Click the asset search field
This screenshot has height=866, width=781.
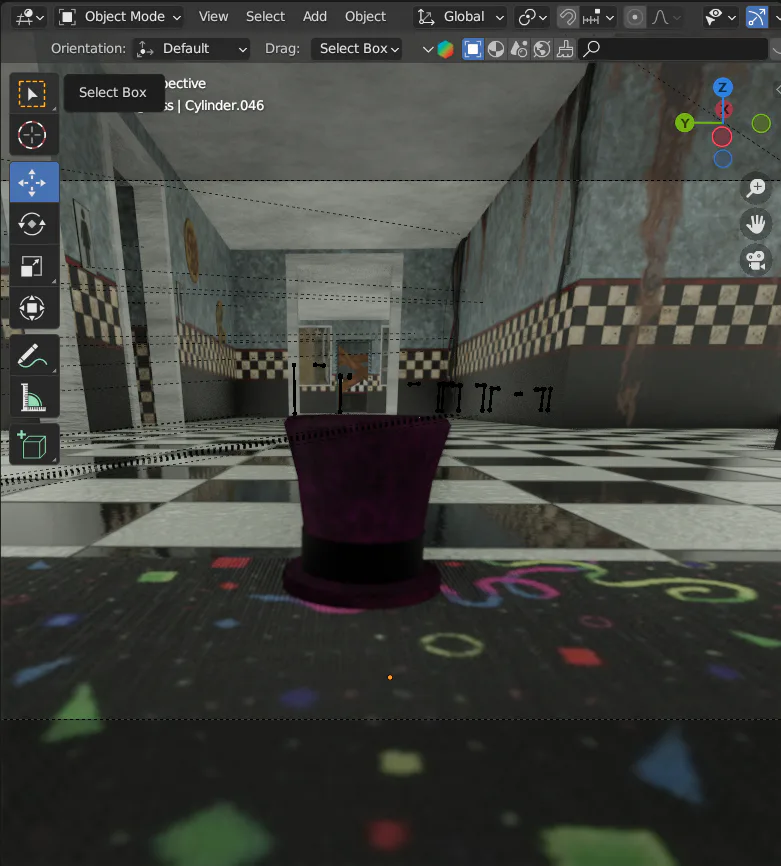(673, 49)
